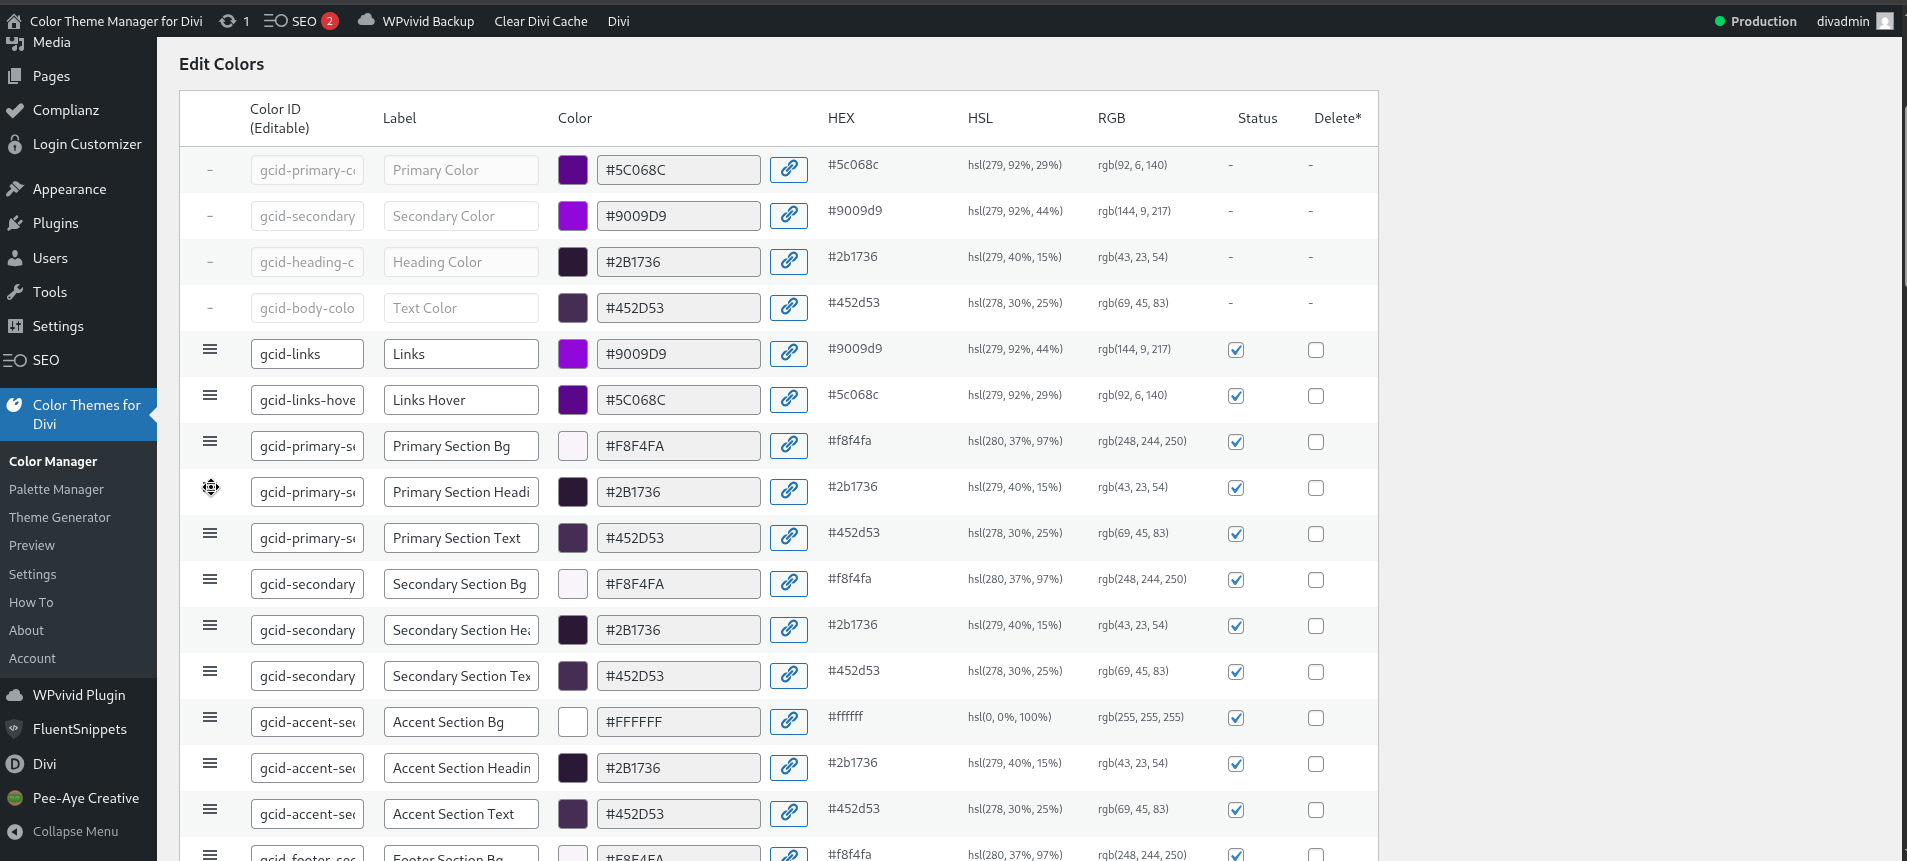Uncheck Status checkbox for Links Hover row
The height and width of the screenshot is (861, 1907).
point(1236,396)
